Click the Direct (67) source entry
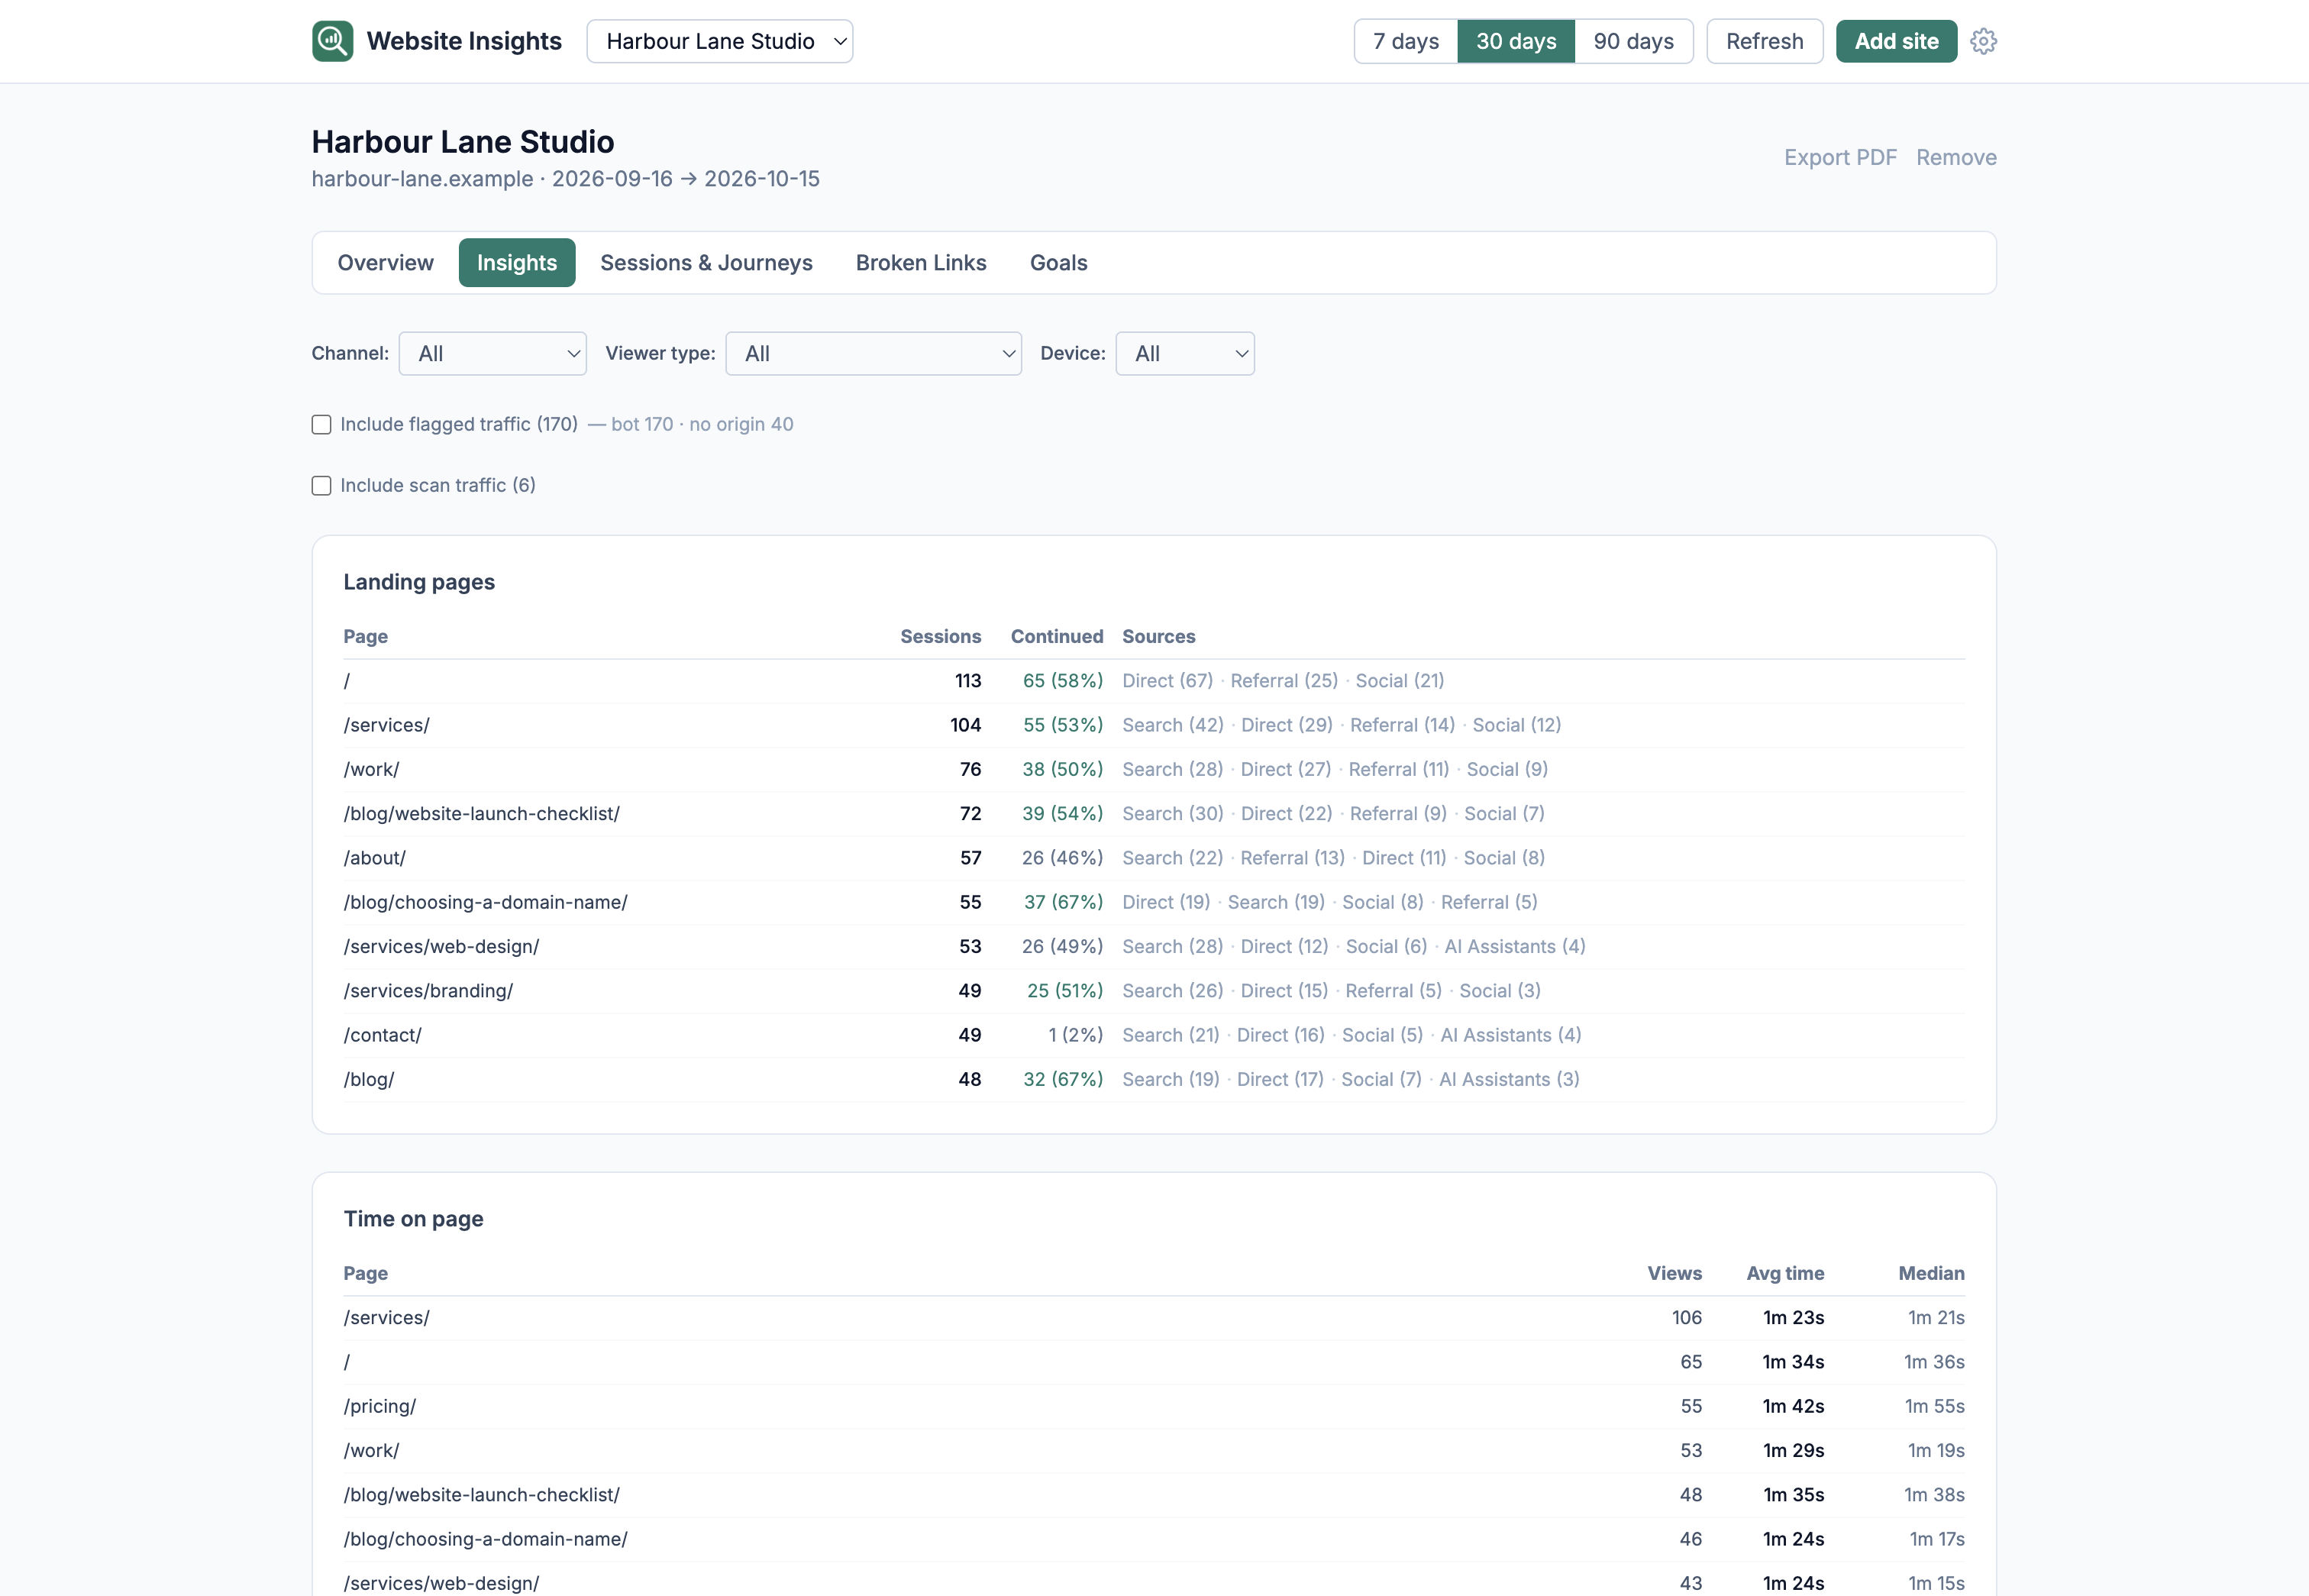The width and height of the screenshot is (2309, 1596). point(1167,681)
